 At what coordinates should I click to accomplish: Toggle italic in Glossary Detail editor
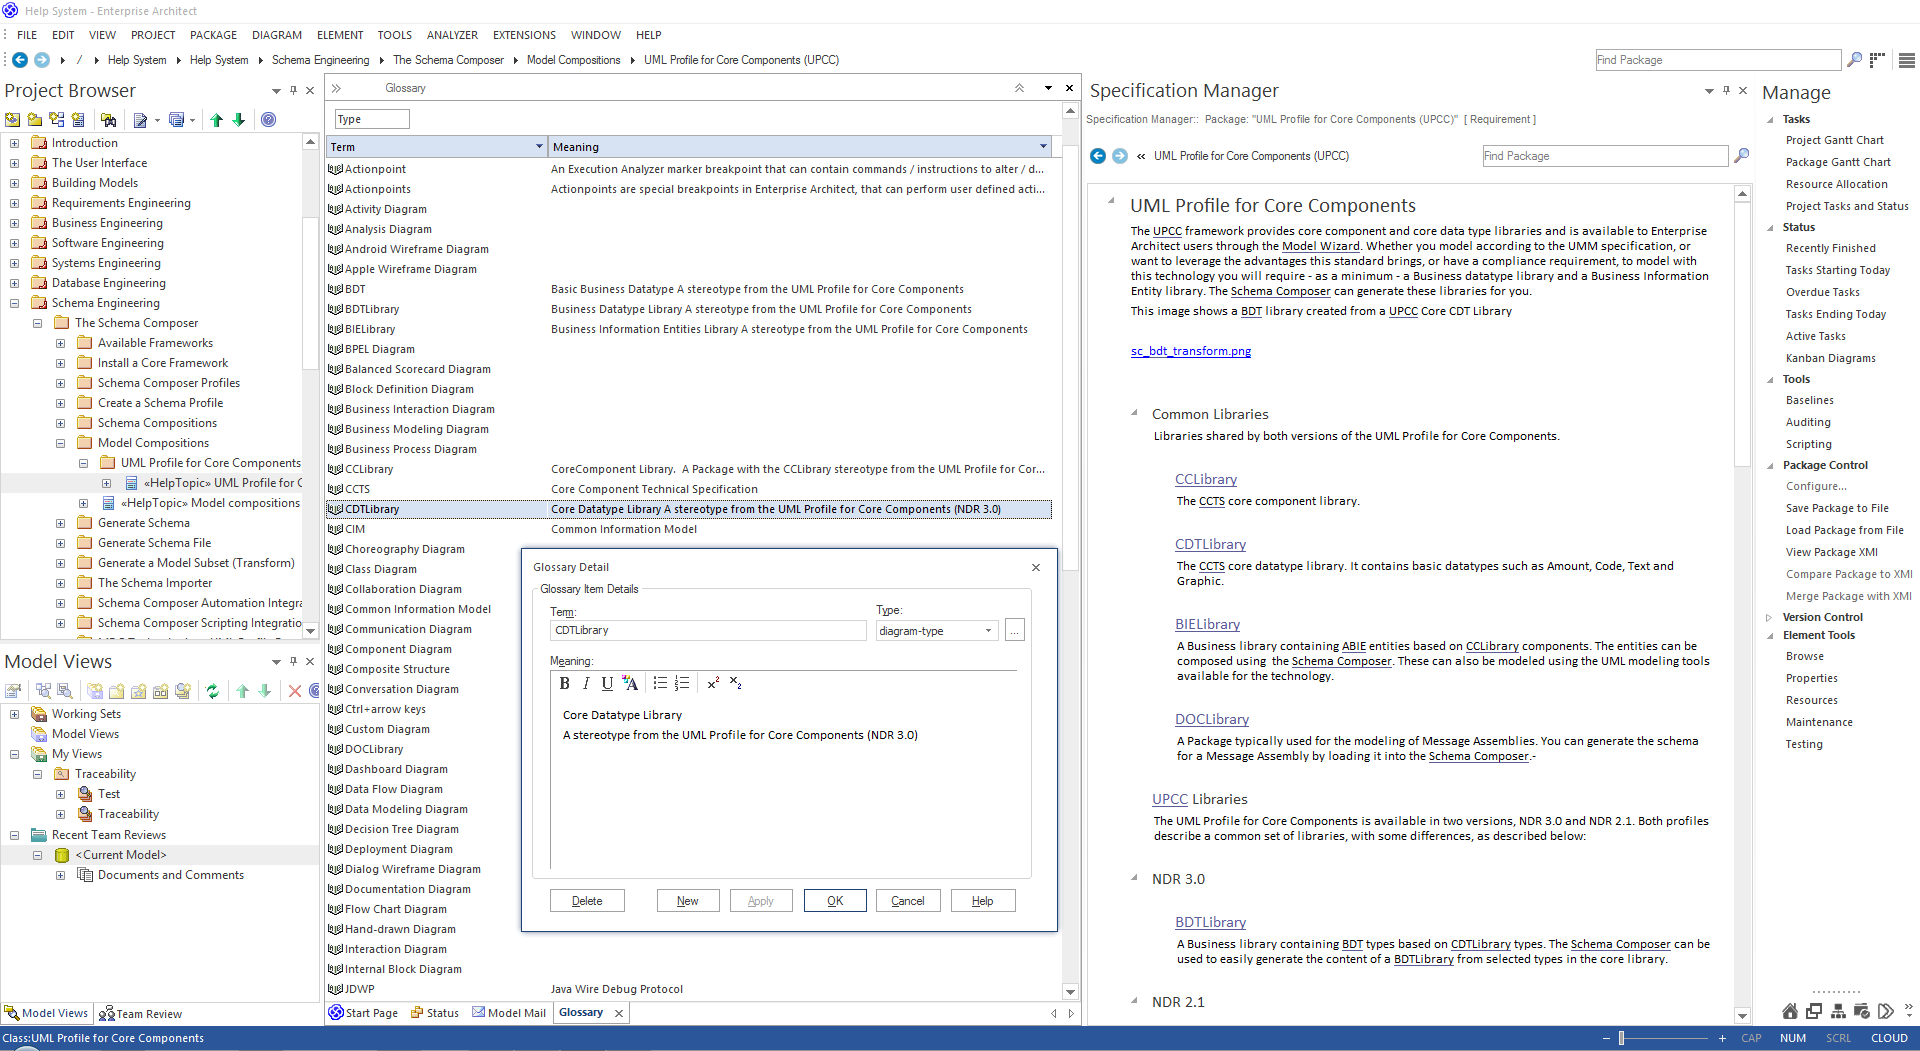pyautogui.click(x=586, y=684)
